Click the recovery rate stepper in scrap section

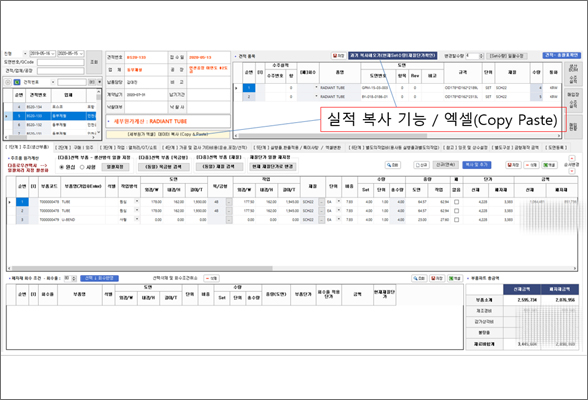(74, 278)
